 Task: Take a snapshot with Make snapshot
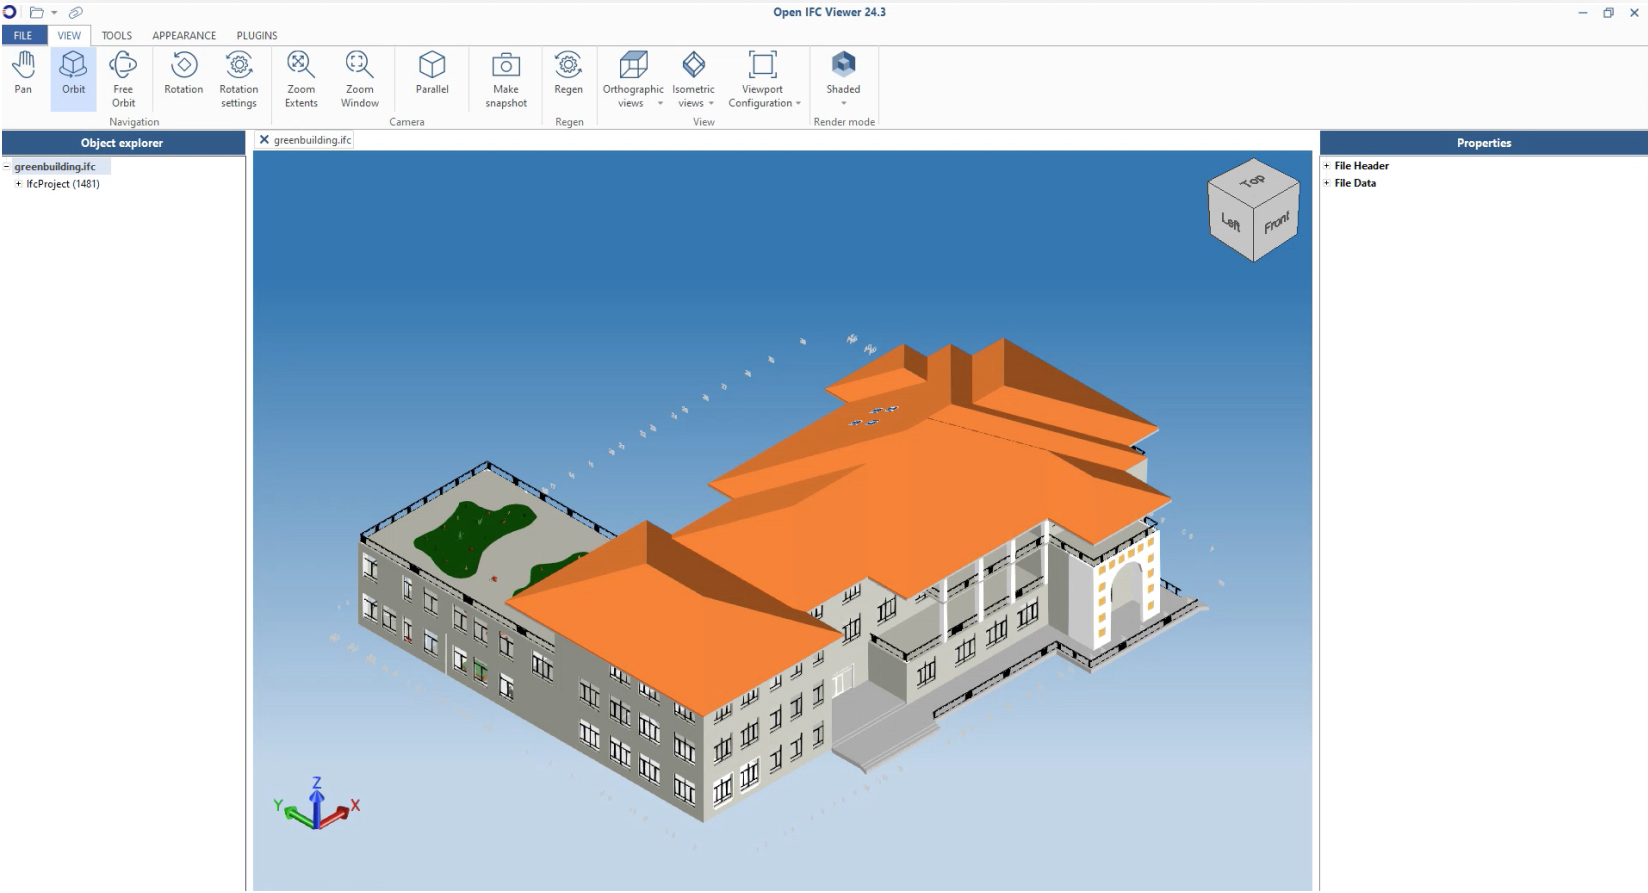click(x=506, y=78)
